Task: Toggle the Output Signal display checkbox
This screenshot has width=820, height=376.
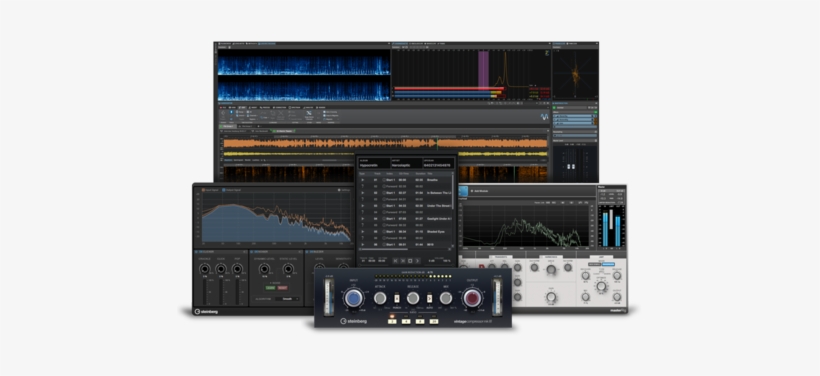Action: coord(224,190)
